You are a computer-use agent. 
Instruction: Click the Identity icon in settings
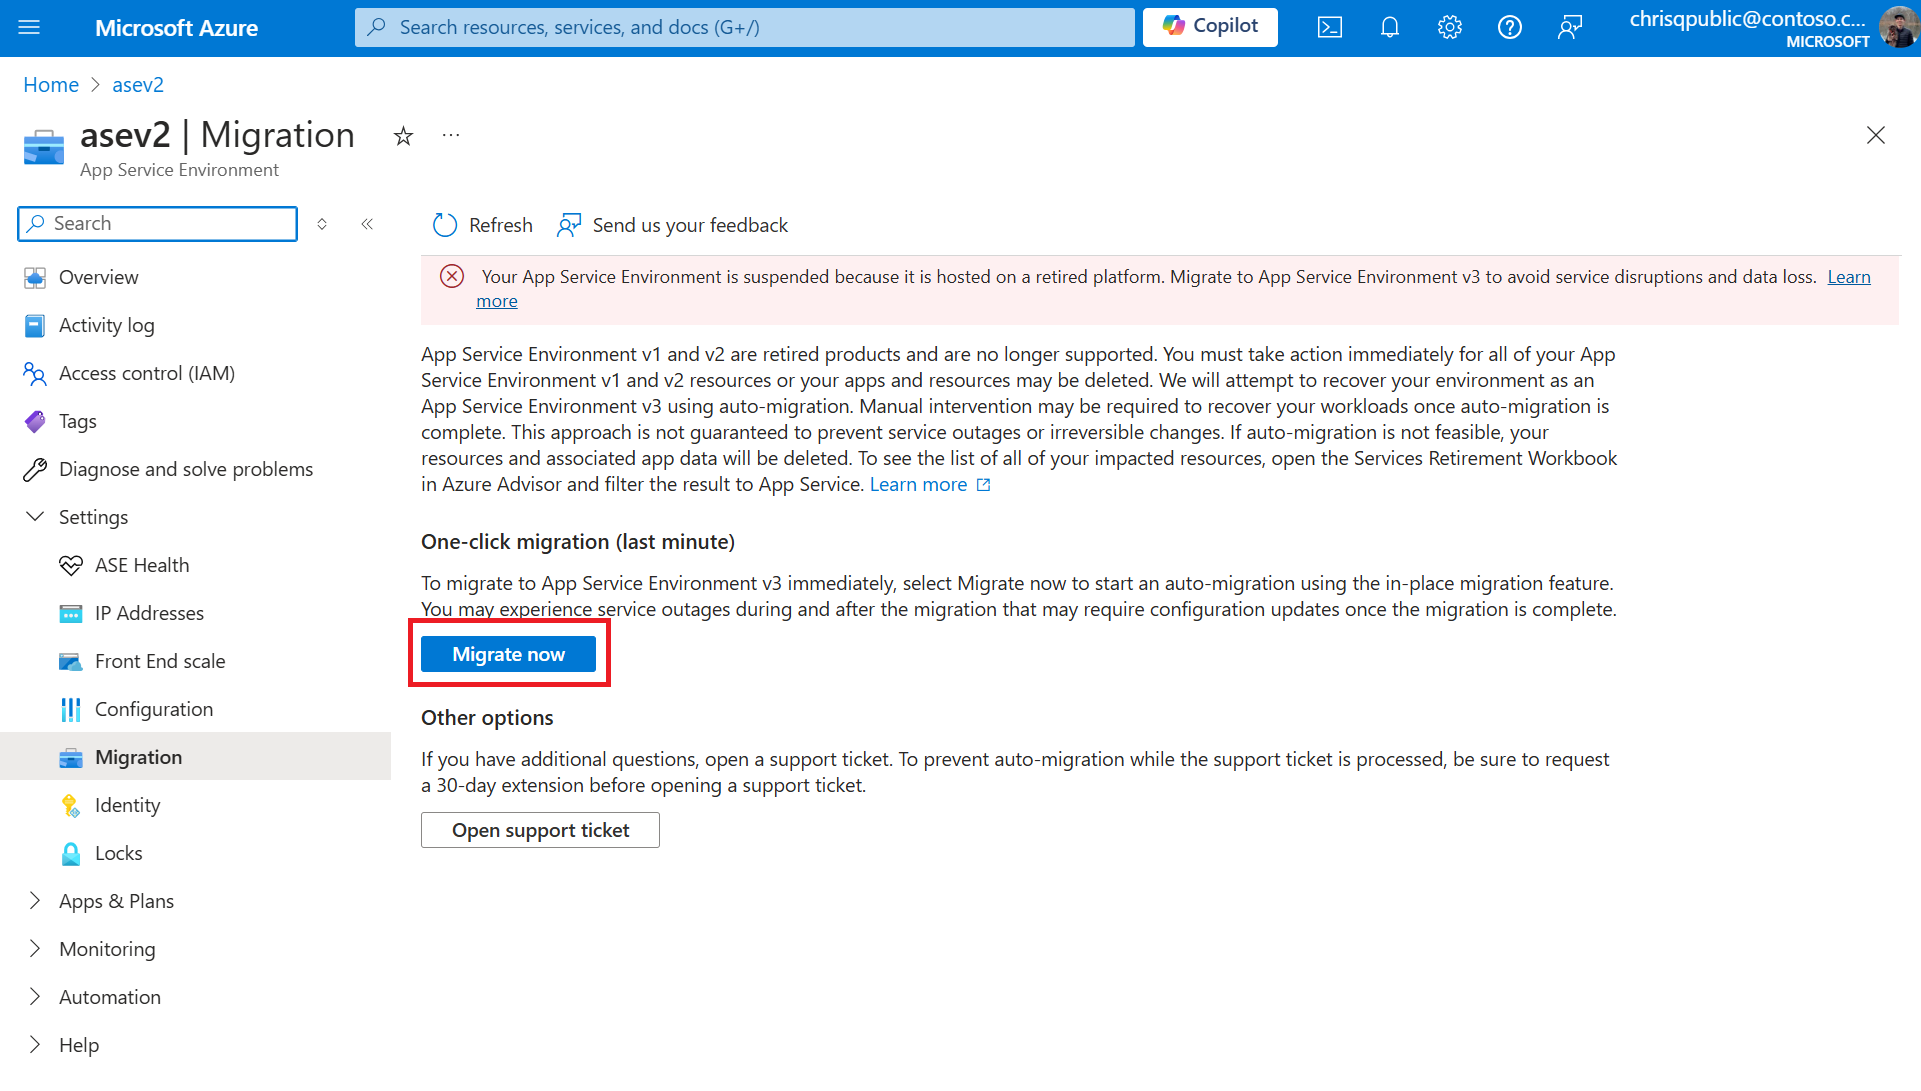pos(71,805)
